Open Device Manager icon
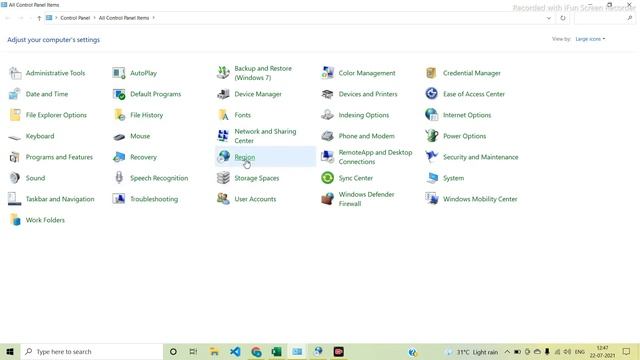Image resolution: width=640 pixels, height=360 pixels. pyautogui.click(x=223, y=94)
